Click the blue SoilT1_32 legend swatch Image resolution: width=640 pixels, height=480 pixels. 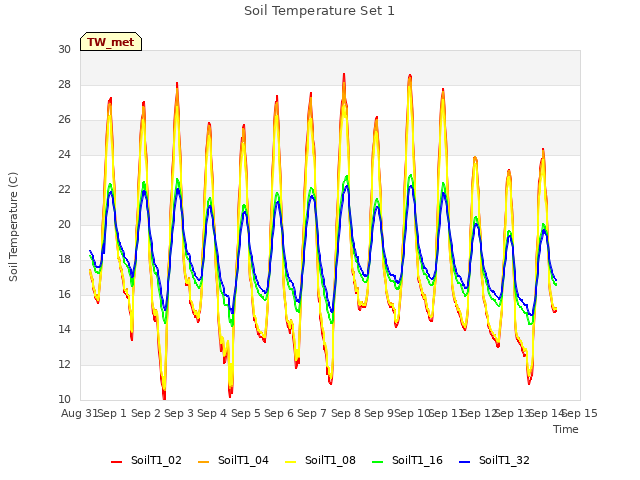coord(464,462)
